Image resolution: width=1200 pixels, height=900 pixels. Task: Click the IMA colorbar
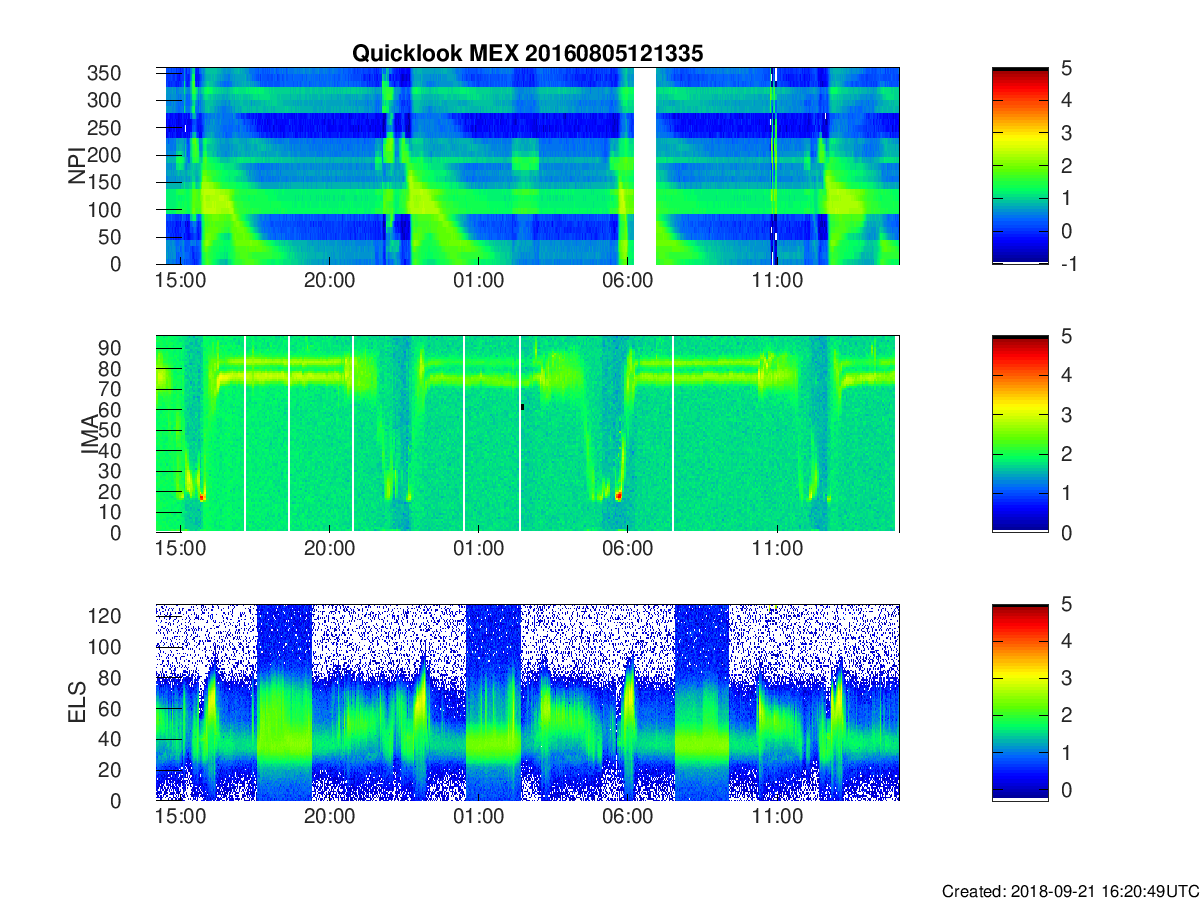click(1020, 434)
